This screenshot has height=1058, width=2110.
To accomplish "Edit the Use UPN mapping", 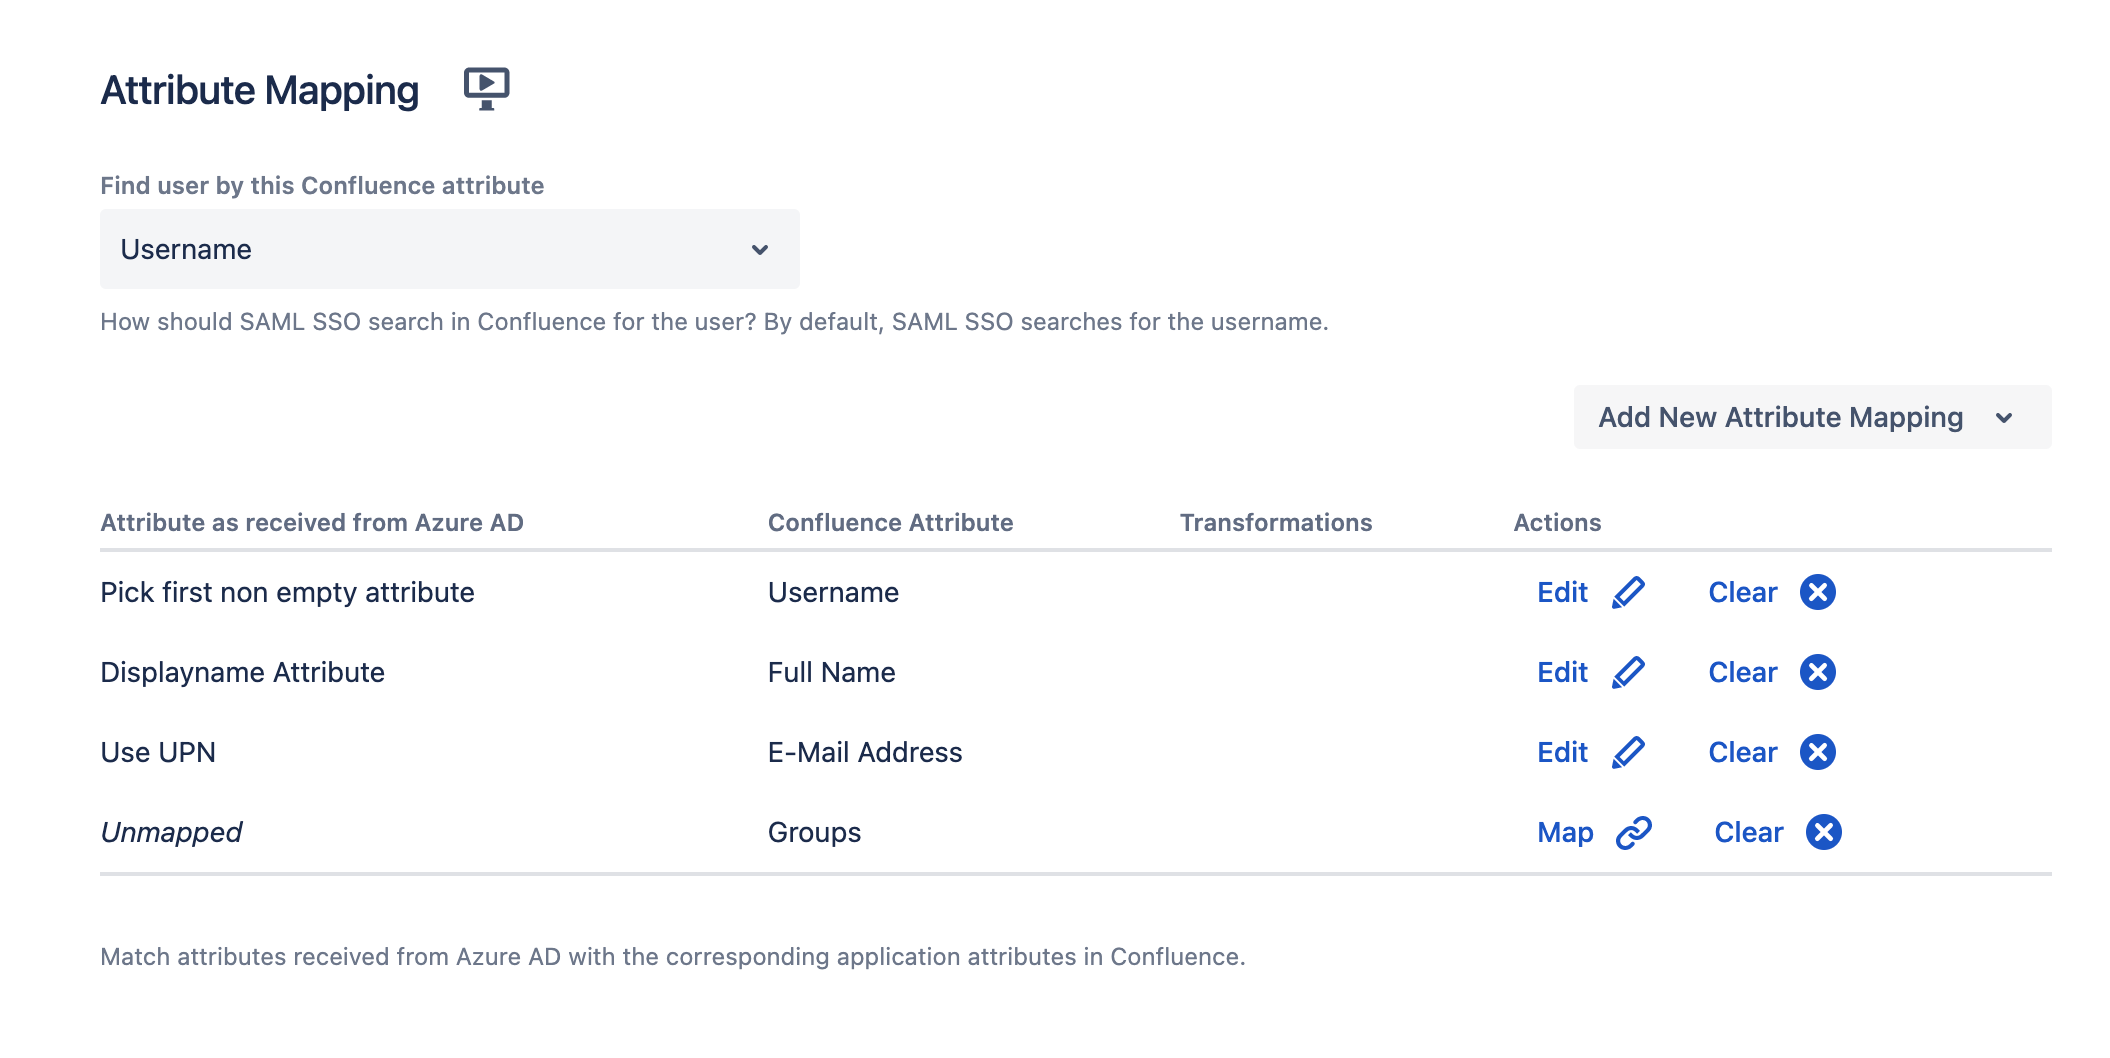I will [1562, 752].
